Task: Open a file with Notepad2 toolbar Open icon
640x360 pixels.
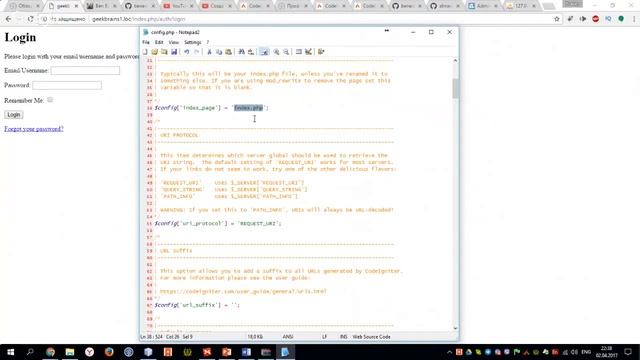Action: [x=154, y=52]
